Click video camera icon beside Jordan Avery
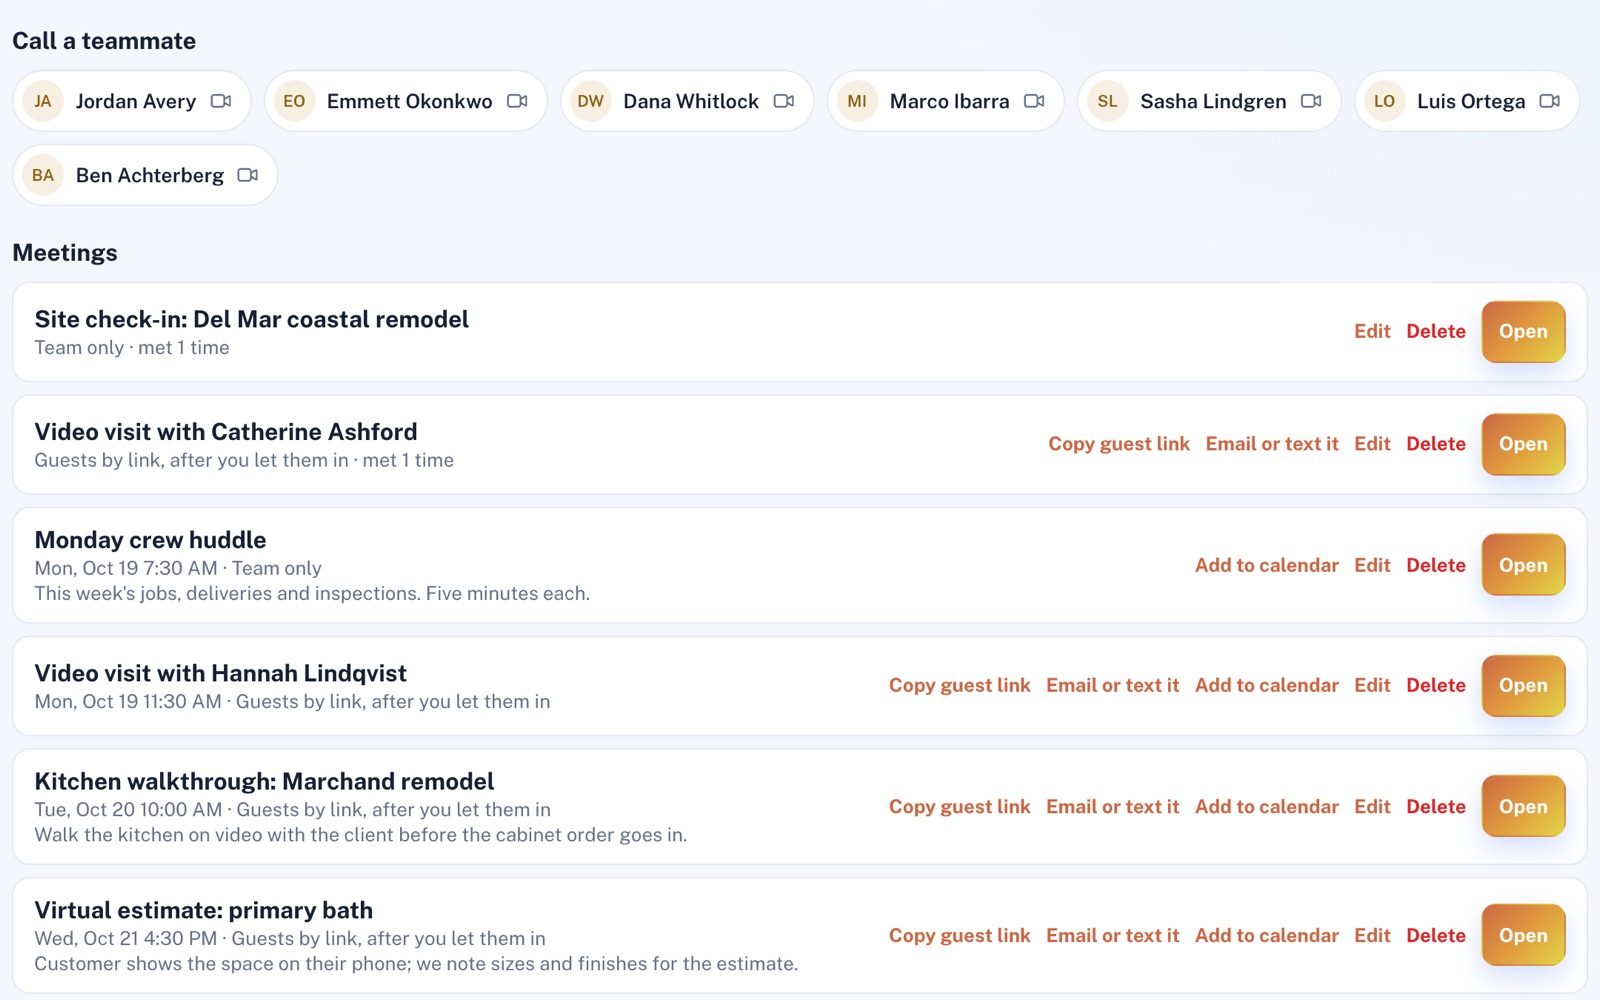The image size is (1600, 1000). coord(221,101)
